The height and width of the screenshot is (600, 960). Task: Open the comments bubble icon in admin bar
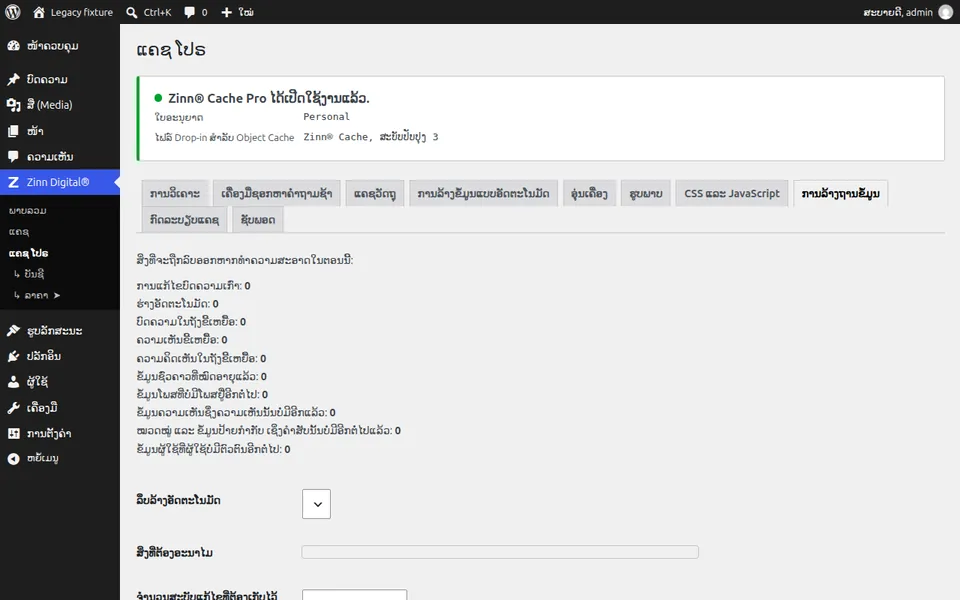pos(190,12)
